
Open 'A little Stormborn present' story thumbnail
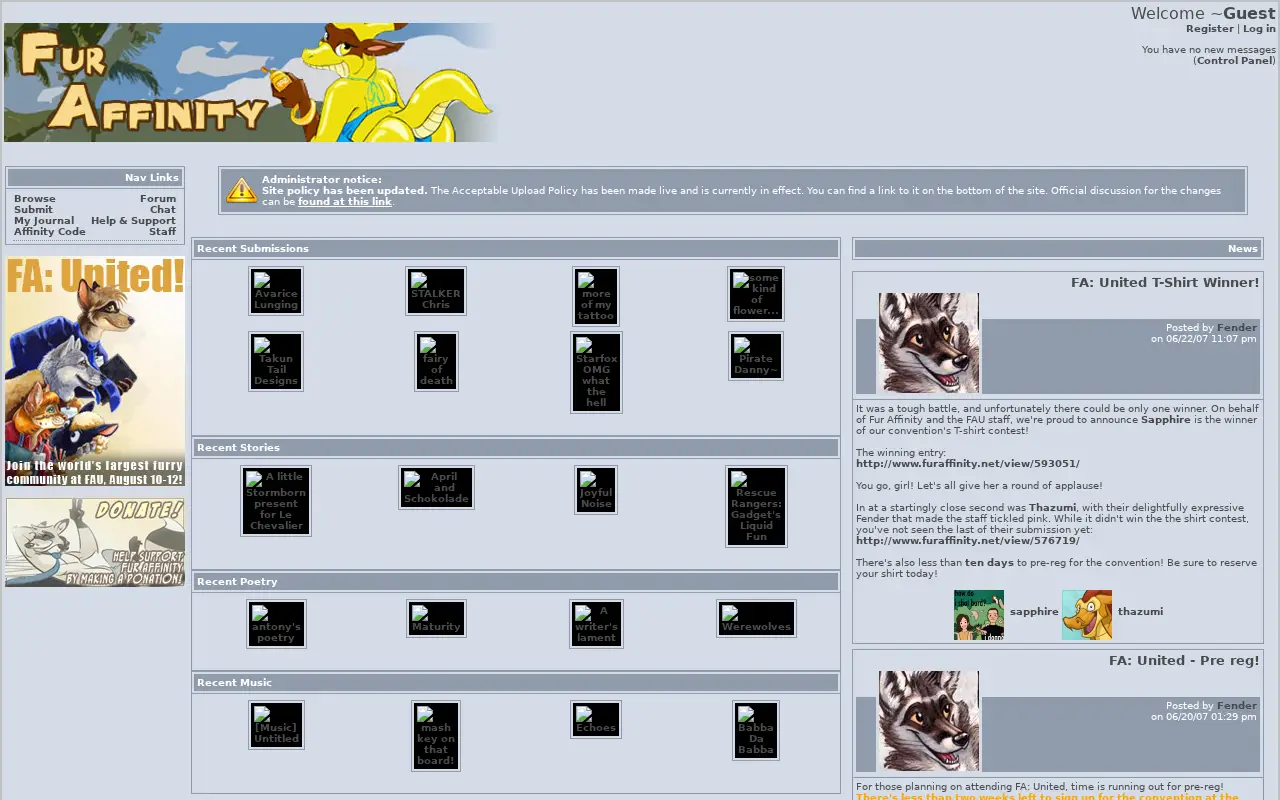pos(276,501)
